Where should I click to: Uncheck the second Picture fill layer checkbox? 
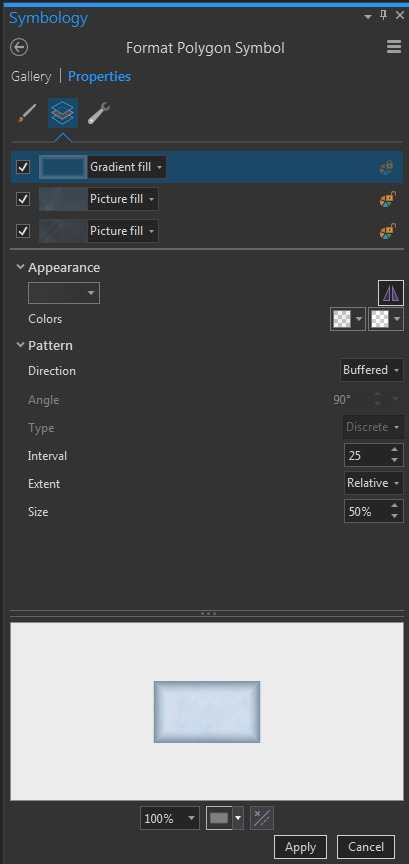[23, 231]
